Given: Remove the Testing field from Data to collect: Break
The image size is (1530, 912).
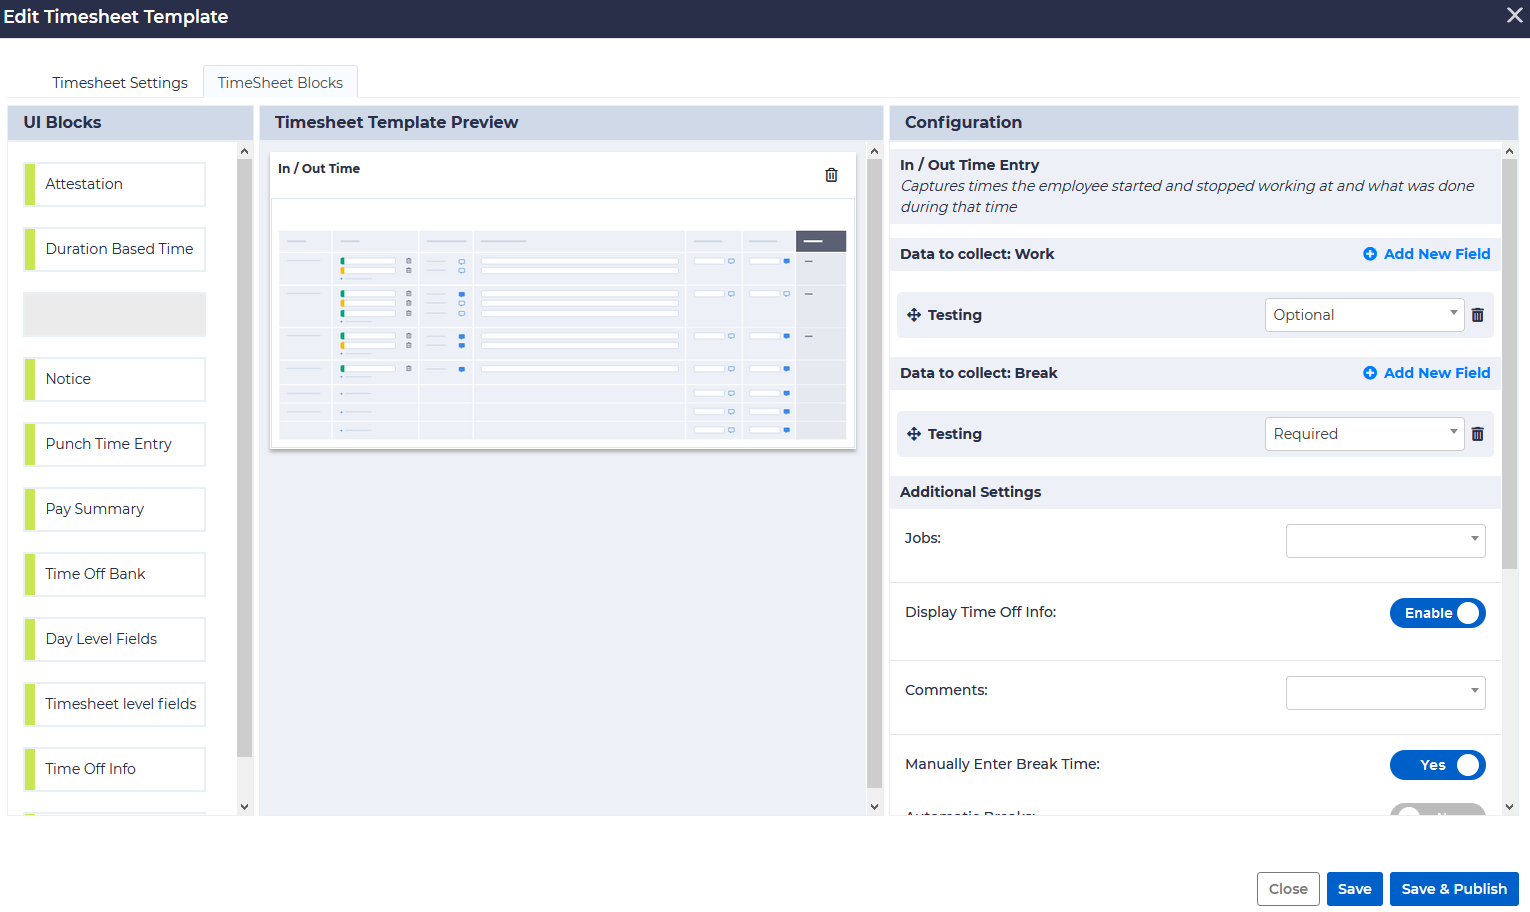Looking at the screenshot, I should click(1478, 433).
